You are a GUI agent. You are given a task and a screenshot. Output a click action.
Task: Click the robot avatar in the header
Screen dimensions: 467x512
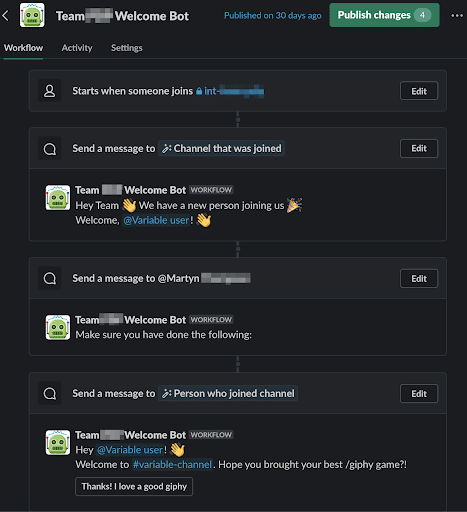point(32,15)
